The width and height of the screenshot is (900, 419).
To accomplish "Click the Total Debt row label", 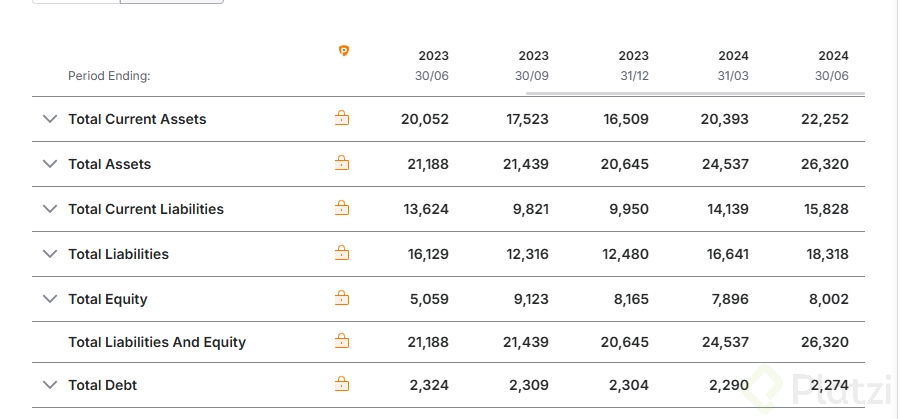I will (103, 385).
